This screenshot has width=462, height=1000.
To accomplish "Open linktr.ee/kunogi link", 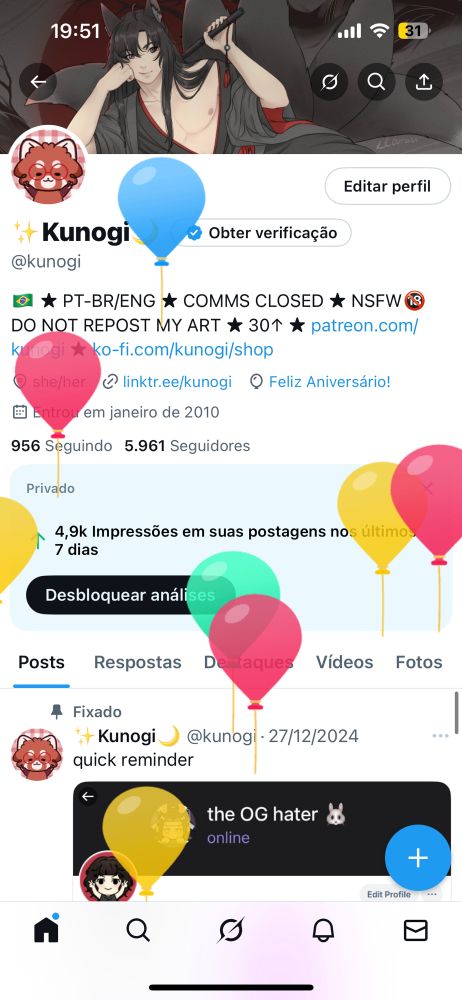I will tap(177, 382).
